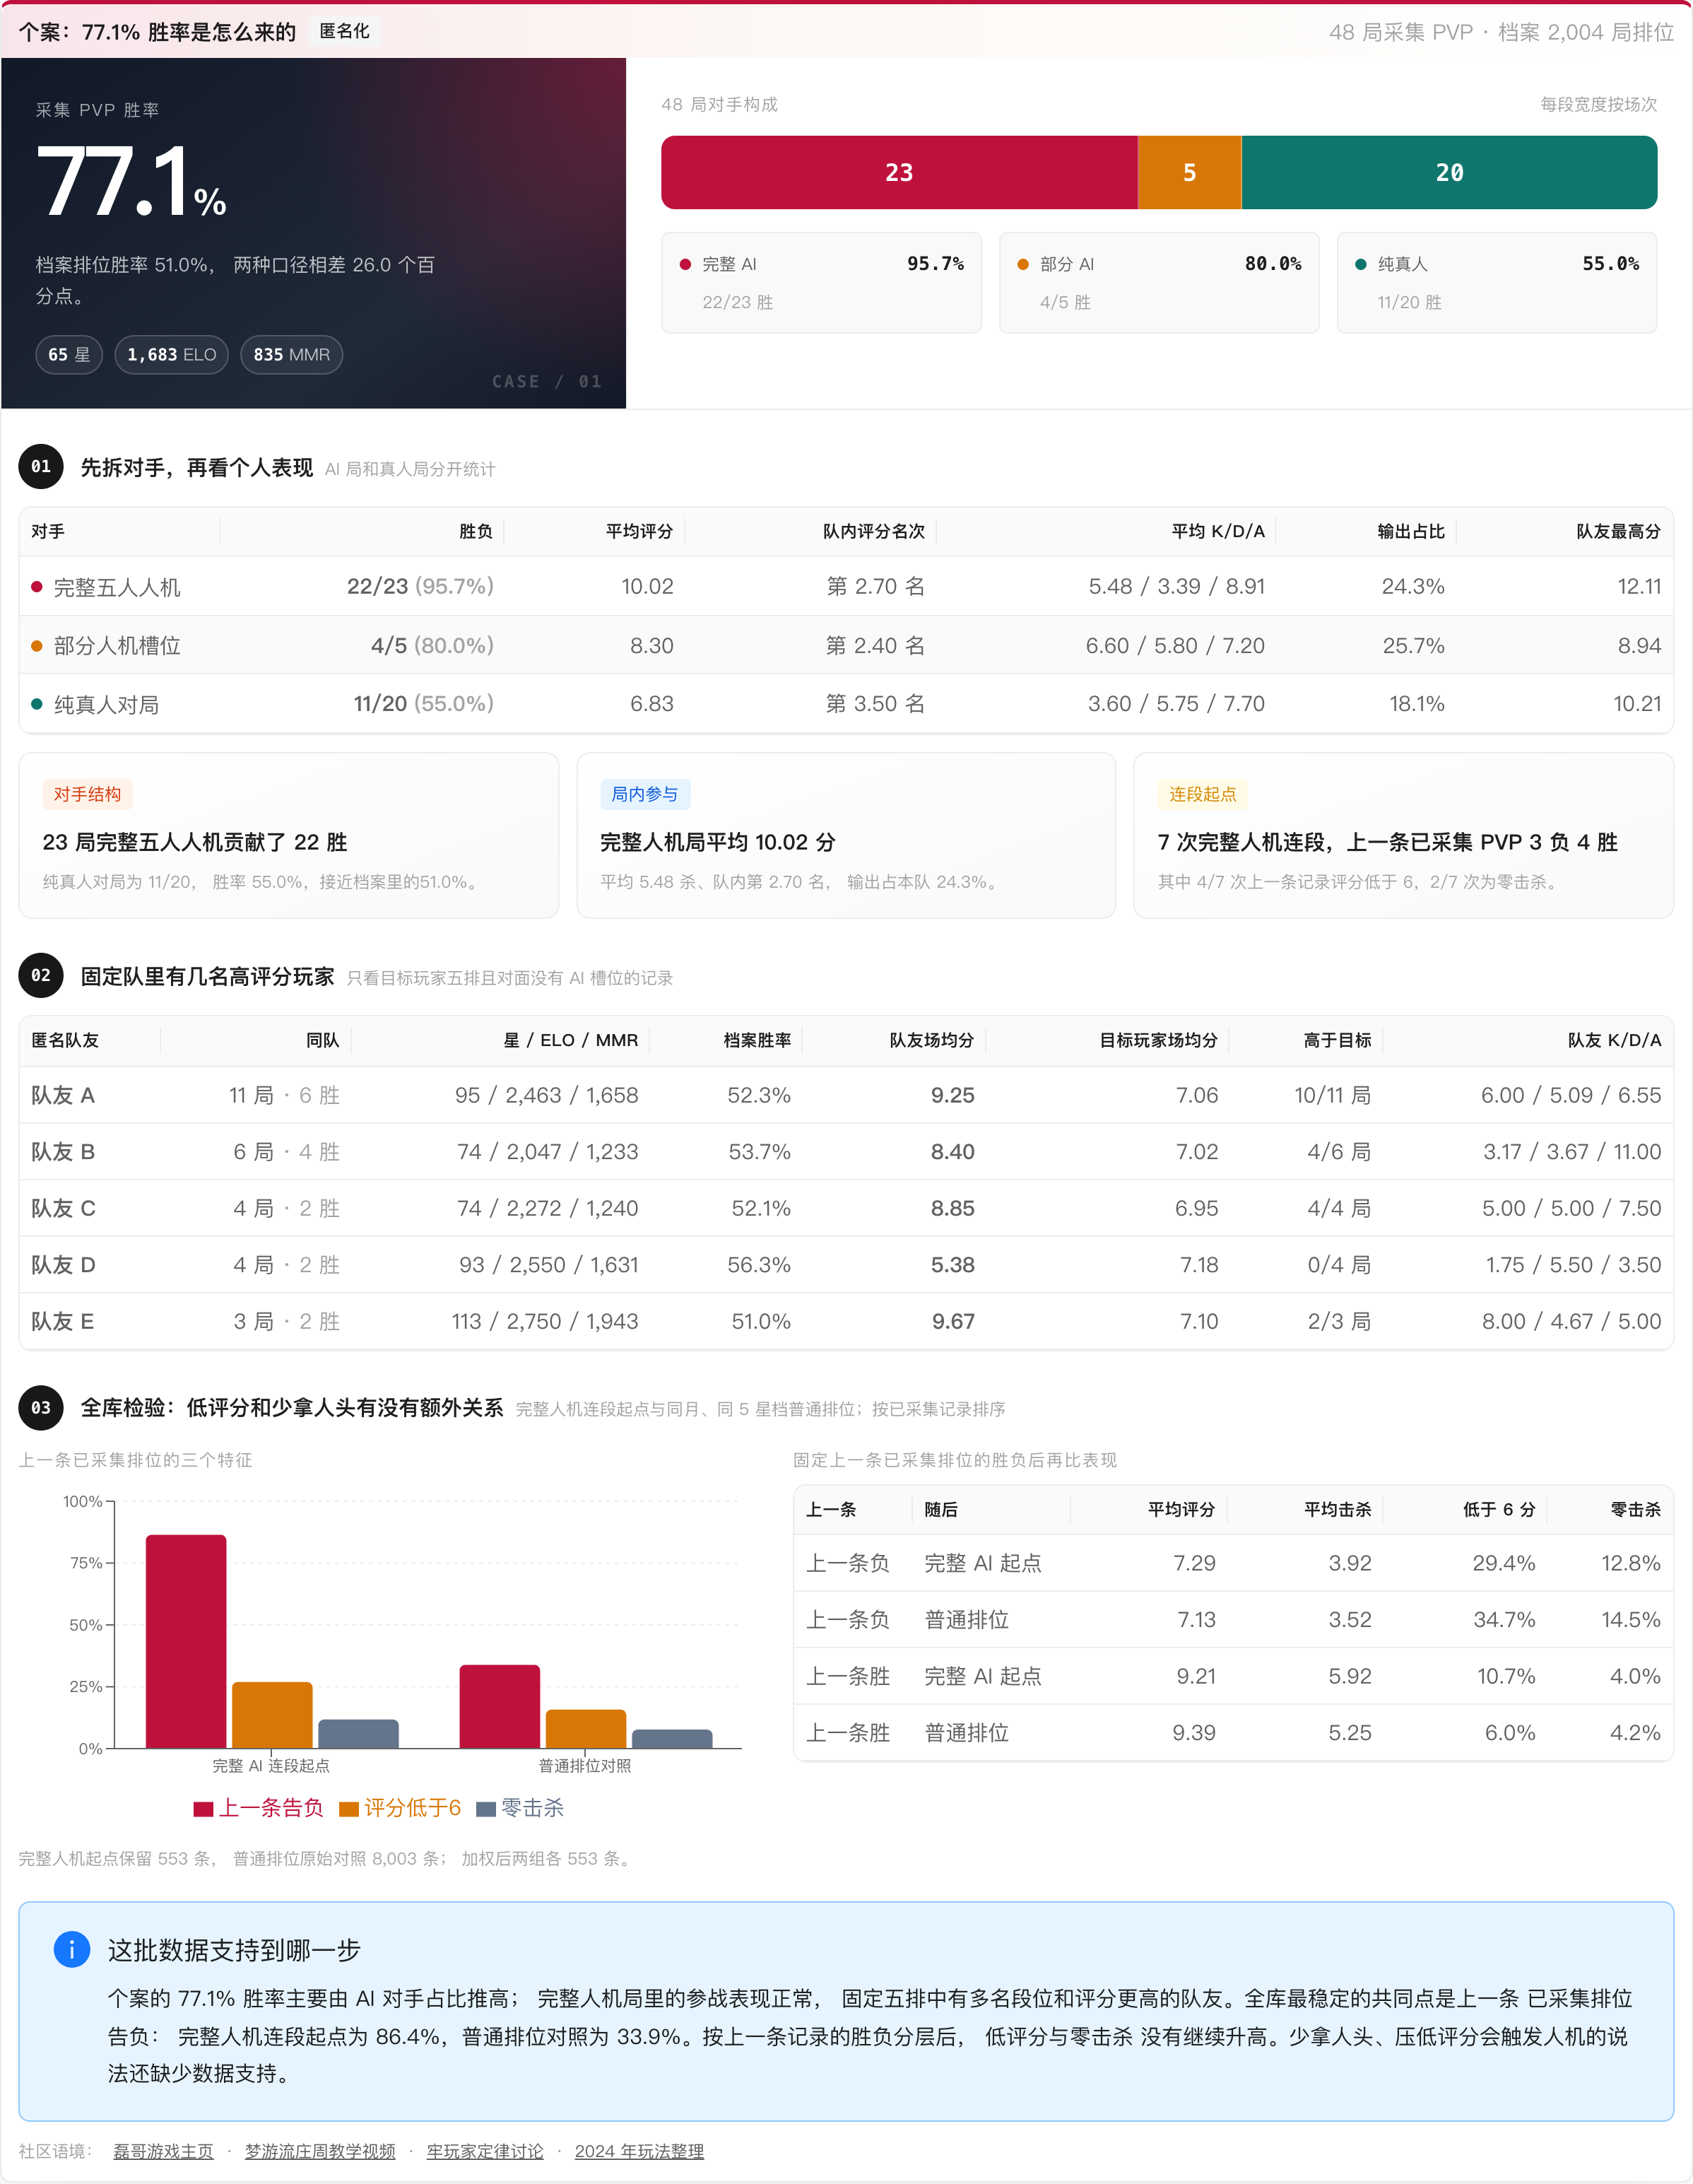
Task: Click the section 03 number badge
Action: tap(41, 1407)
